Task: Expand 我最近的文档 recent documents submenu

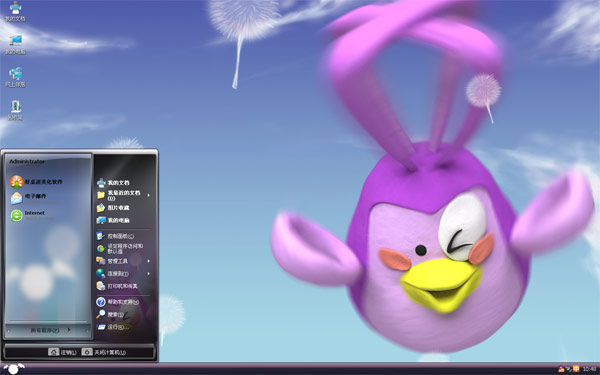Action: click(123, 195)
